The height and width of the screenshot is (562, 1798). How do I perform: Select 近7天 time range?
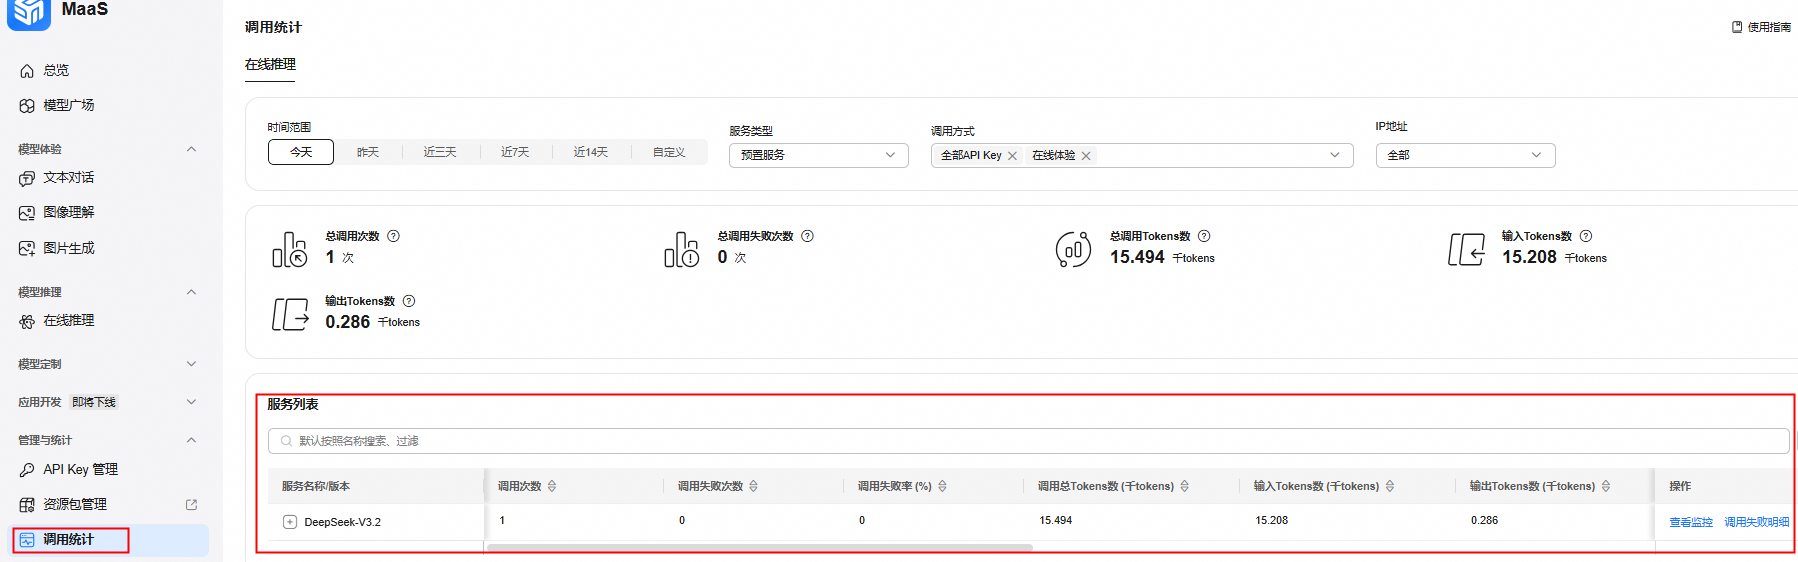[515, 152]
